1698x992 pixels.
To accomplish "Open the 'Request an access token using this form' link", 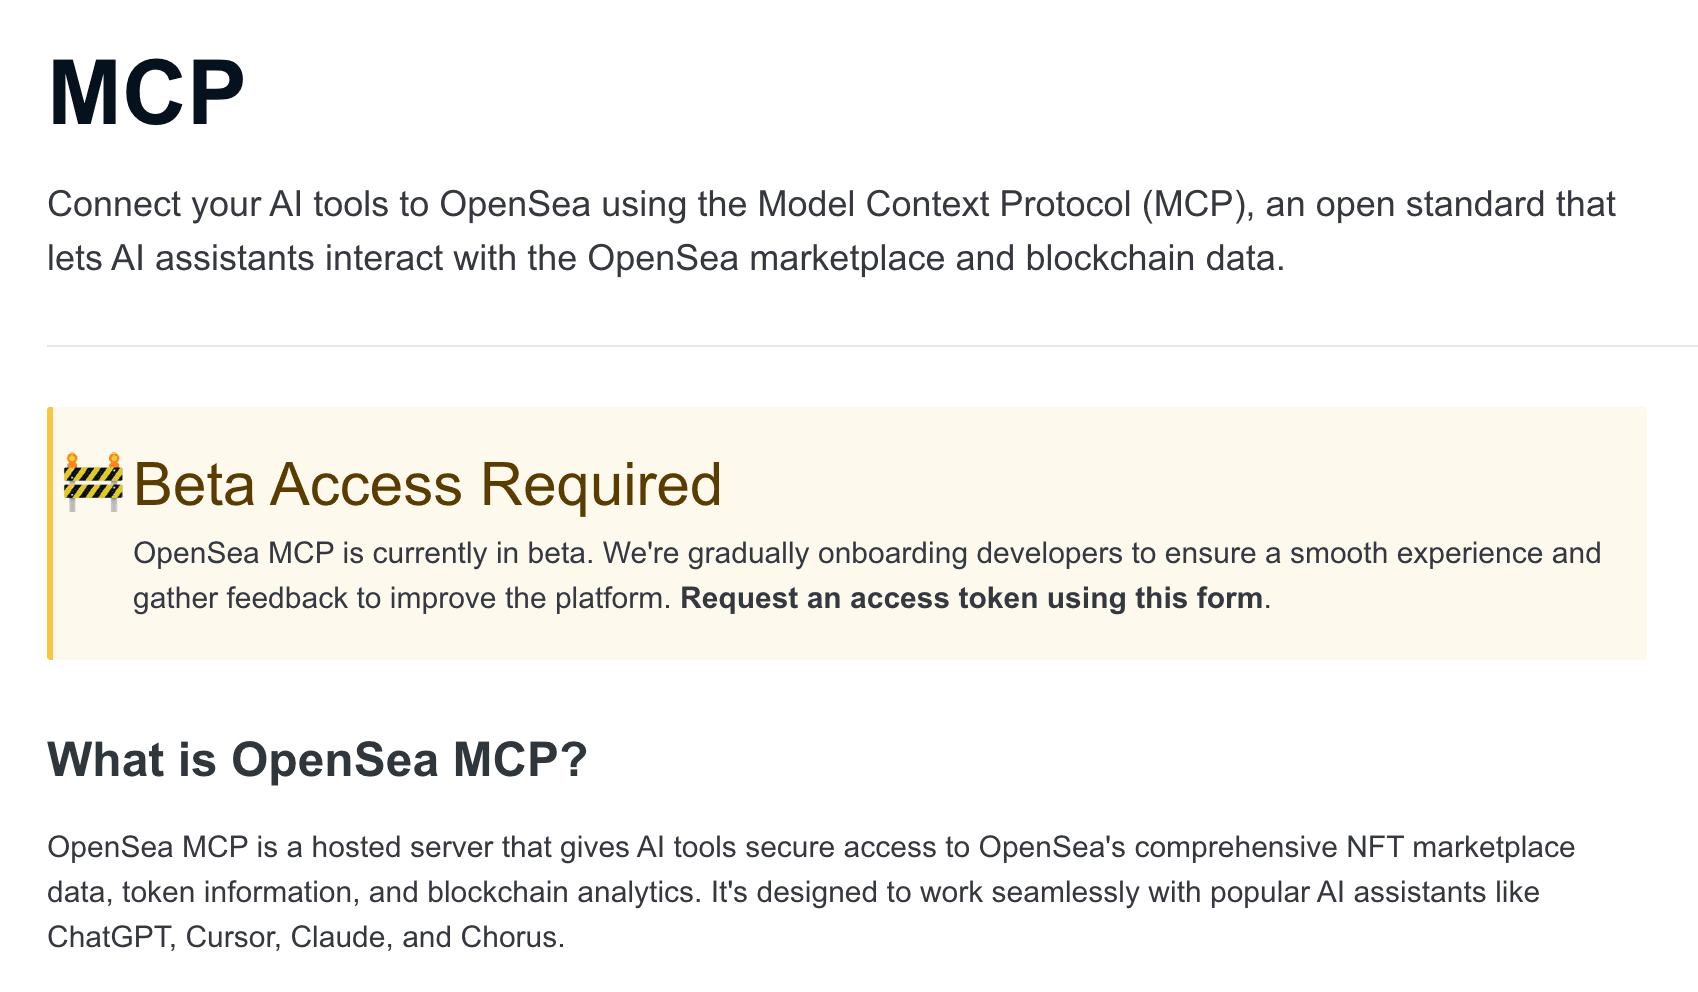I will [x=971, y=598].
